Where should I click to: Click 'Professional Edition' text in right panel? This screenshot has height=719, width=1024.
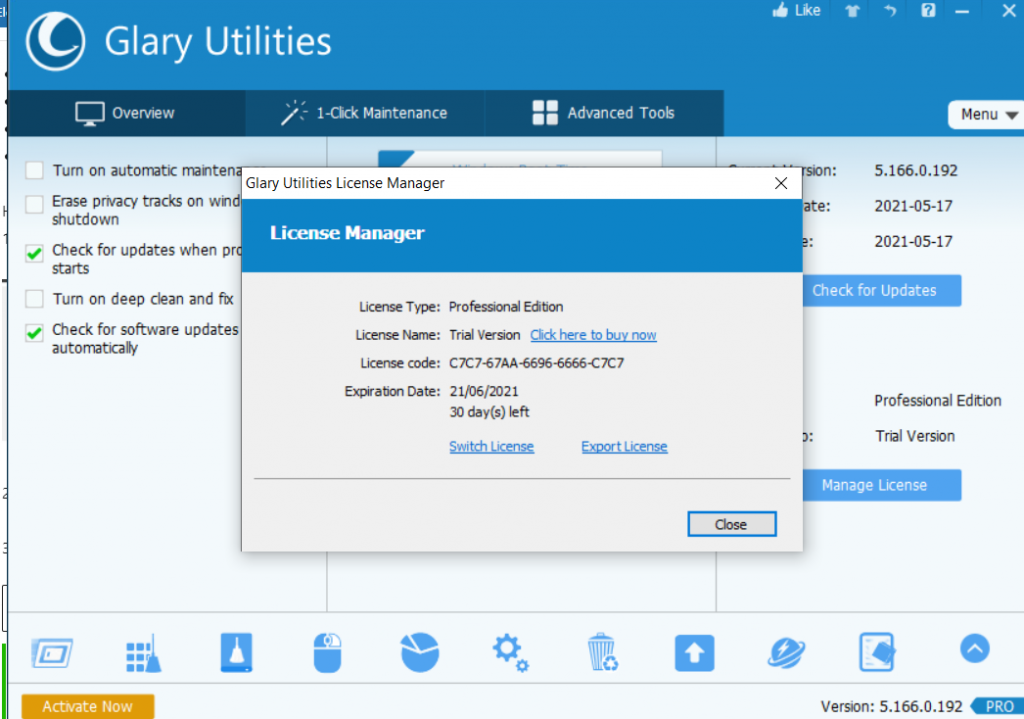(937, 401)
